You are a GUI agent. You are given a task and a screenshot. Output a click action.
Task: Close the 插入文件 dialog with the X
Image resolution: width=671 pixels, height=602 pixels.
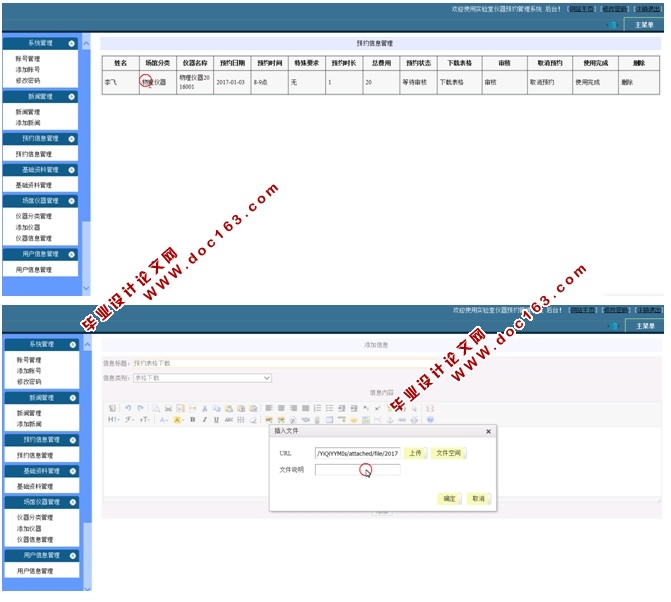pos(488,432)
